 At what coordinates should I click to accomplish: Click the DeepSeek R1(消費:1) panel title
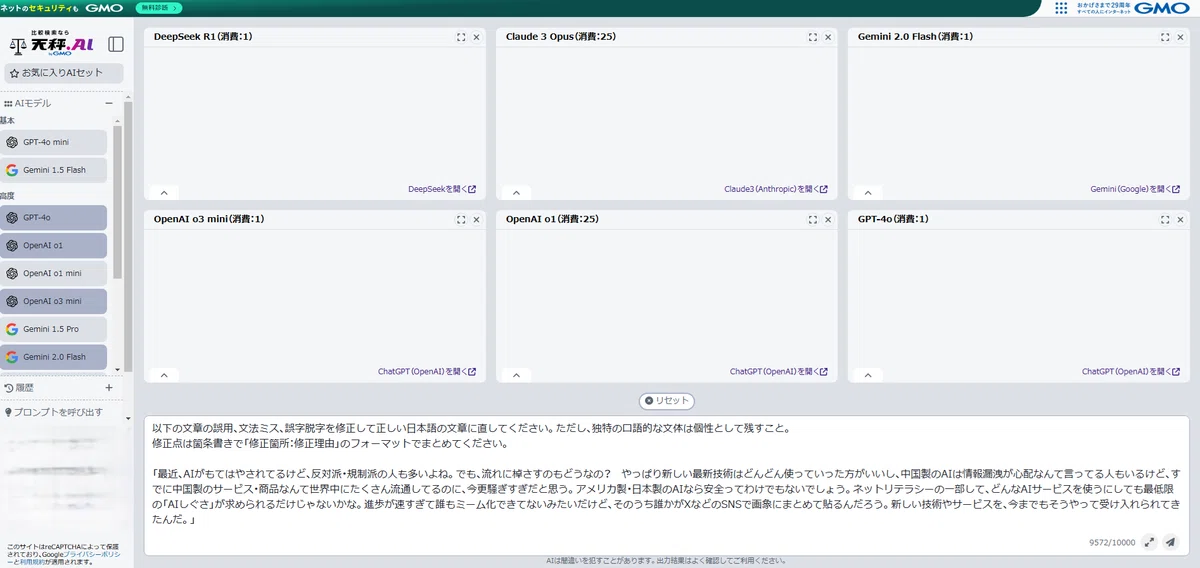point(203,37)
